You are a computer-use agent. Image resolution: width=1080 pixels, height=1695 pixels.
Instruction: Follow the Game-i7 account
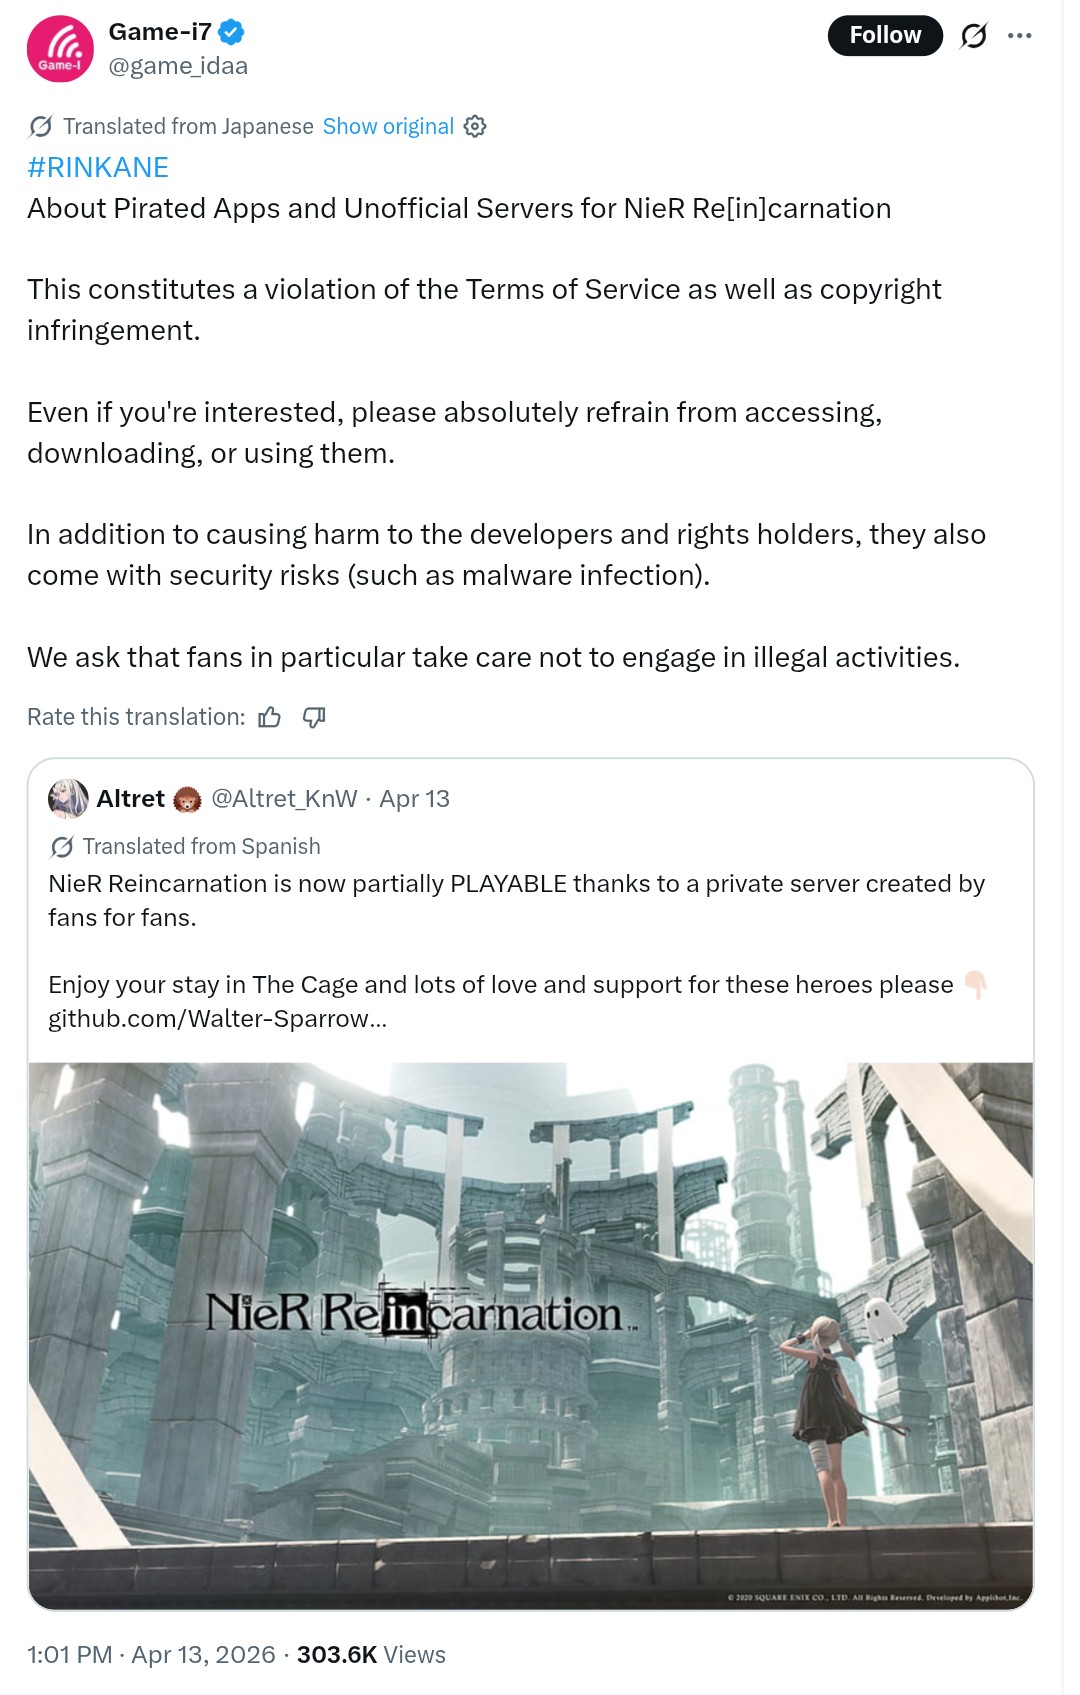coord(885,35)
